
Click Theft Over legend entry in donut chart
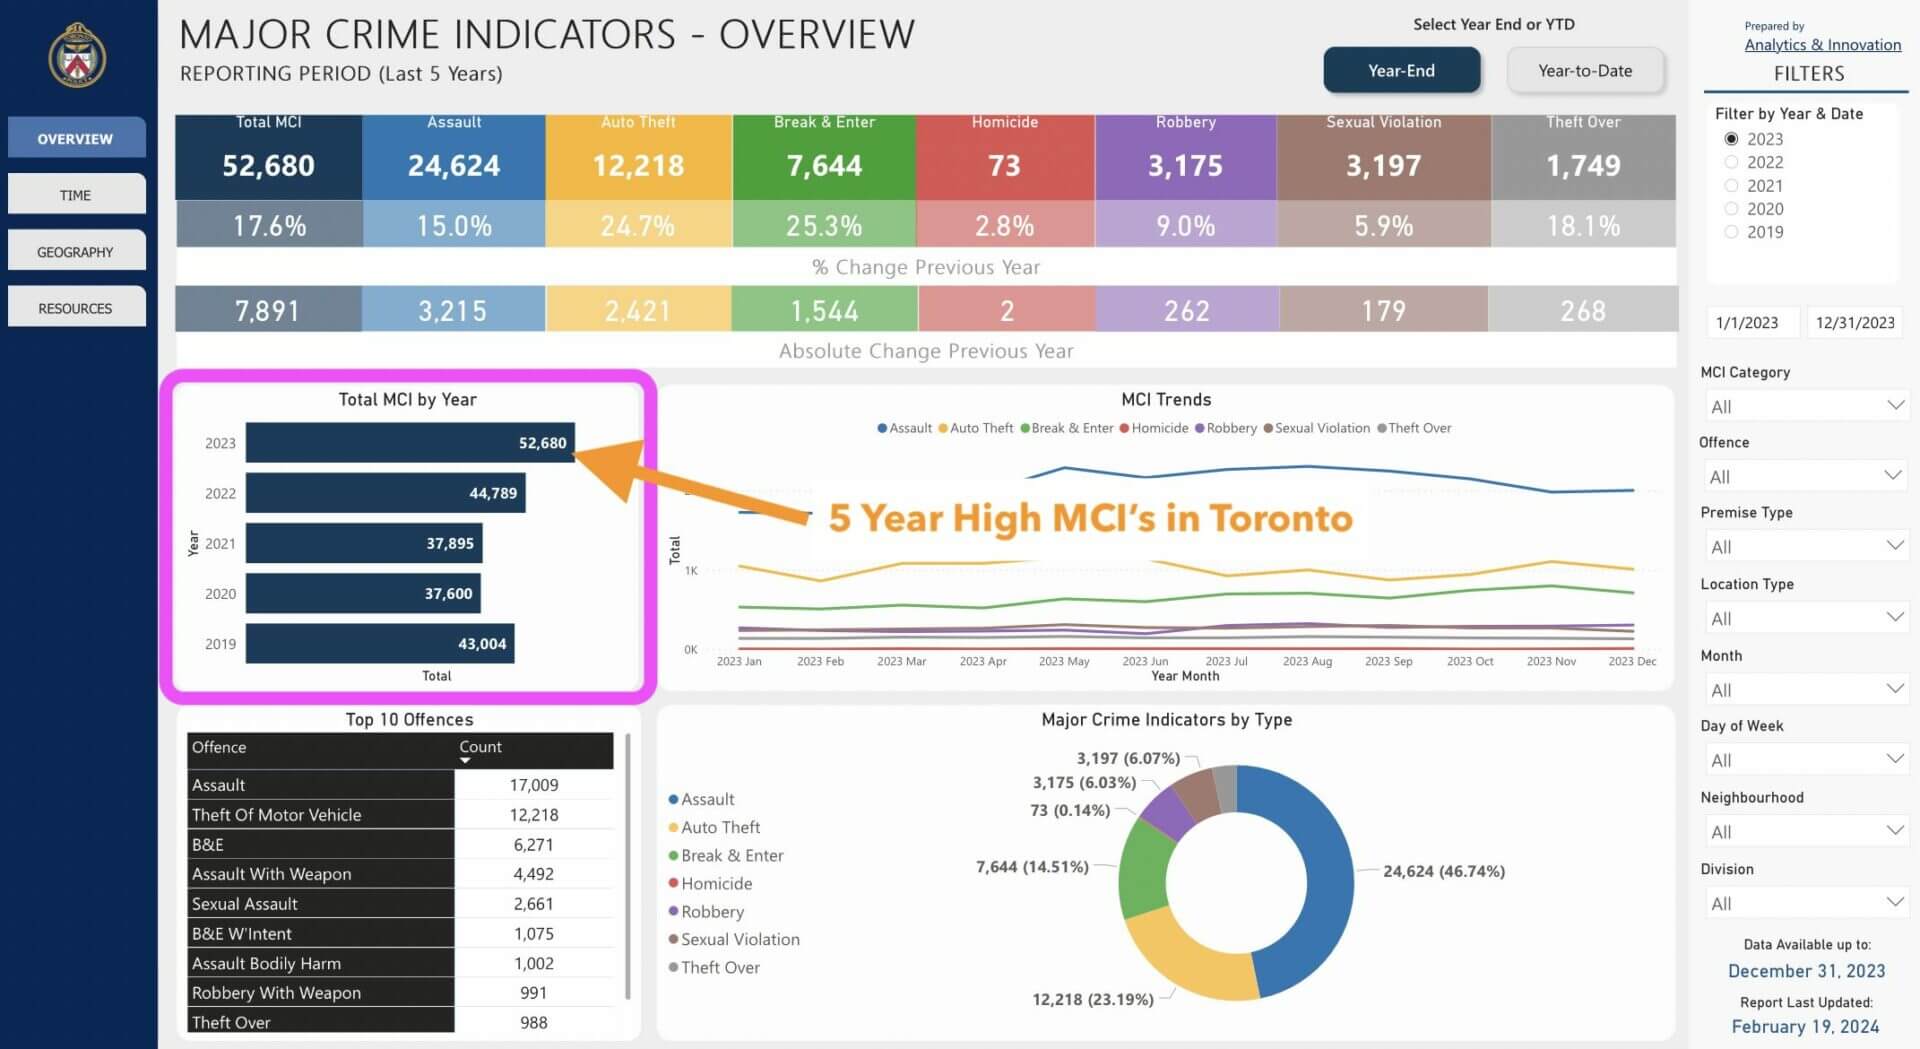point(714,967)
